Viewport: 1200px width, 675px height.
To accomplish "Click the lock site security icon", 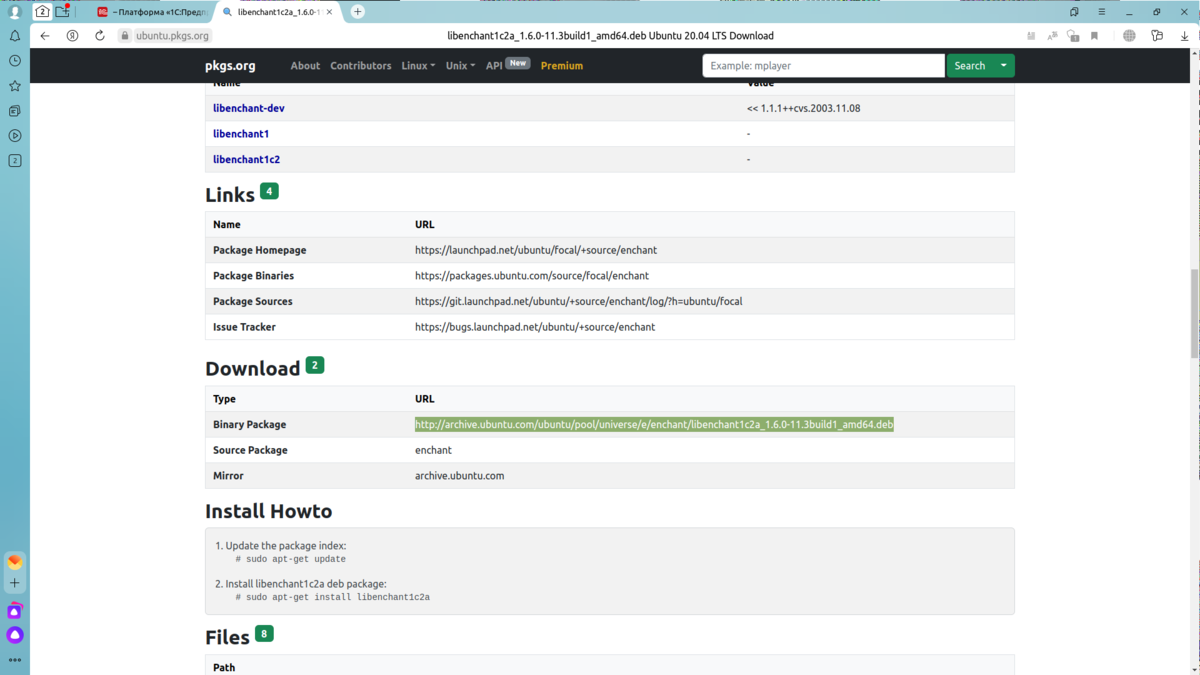I will (125, 36).
